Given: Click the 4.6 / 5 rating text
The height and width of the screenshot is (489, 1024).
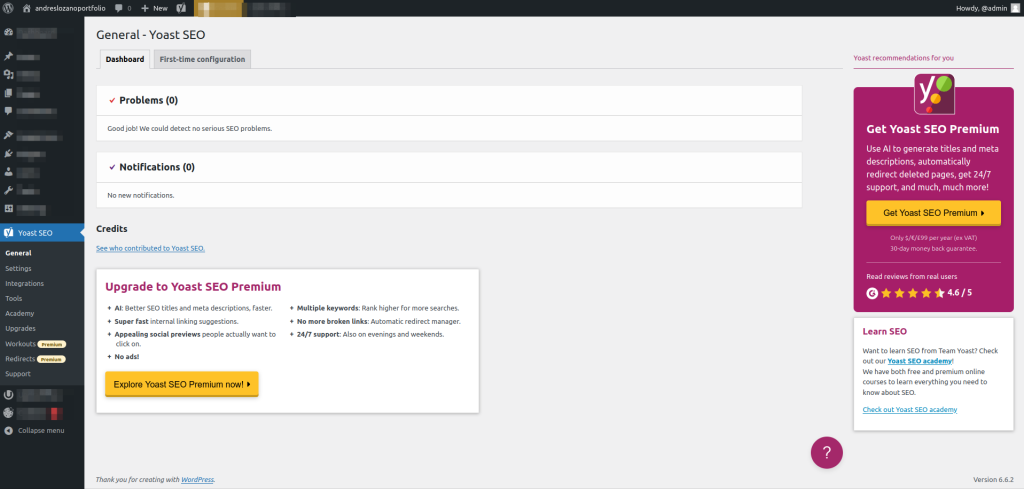Looking at the screenshot, I should click(x=959, y=292).
